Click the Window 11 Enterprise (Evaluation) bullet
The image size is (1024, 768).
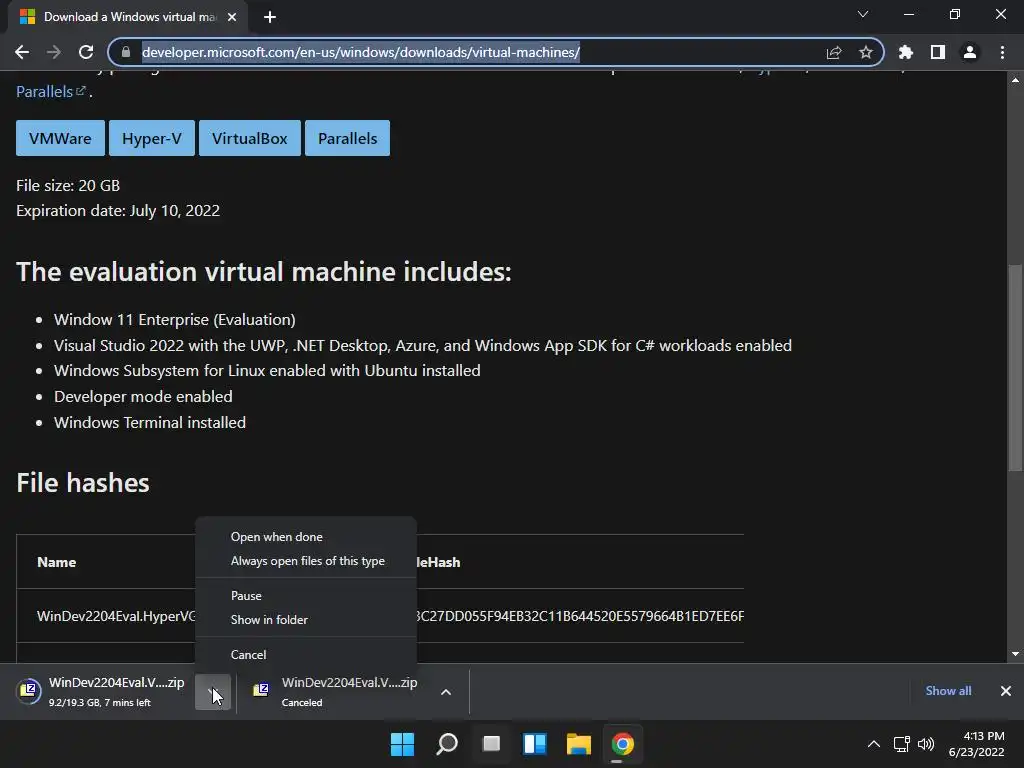174,319
